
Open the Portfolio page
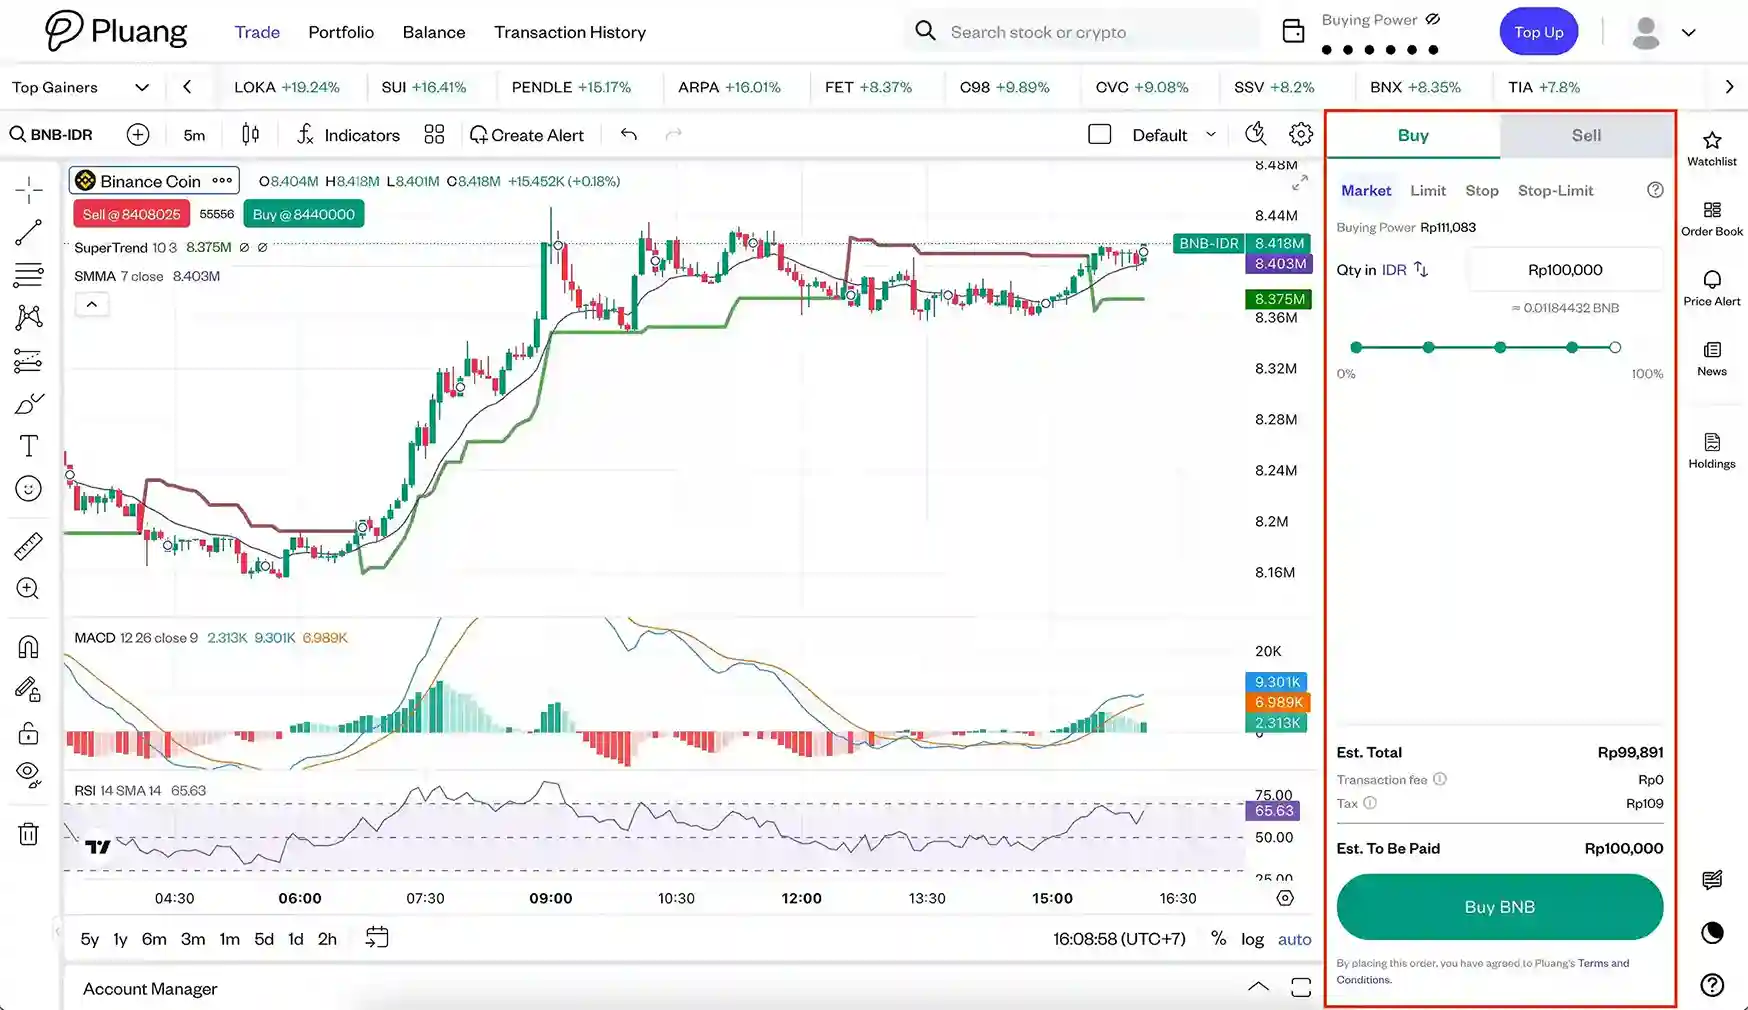point(341,32)
